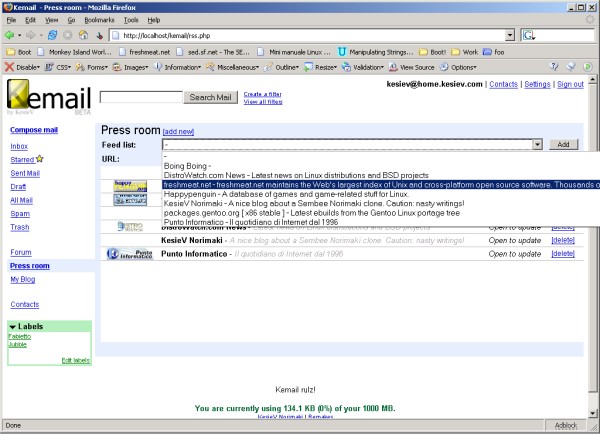Open the CSS developer toolbar item

[58, 67]
